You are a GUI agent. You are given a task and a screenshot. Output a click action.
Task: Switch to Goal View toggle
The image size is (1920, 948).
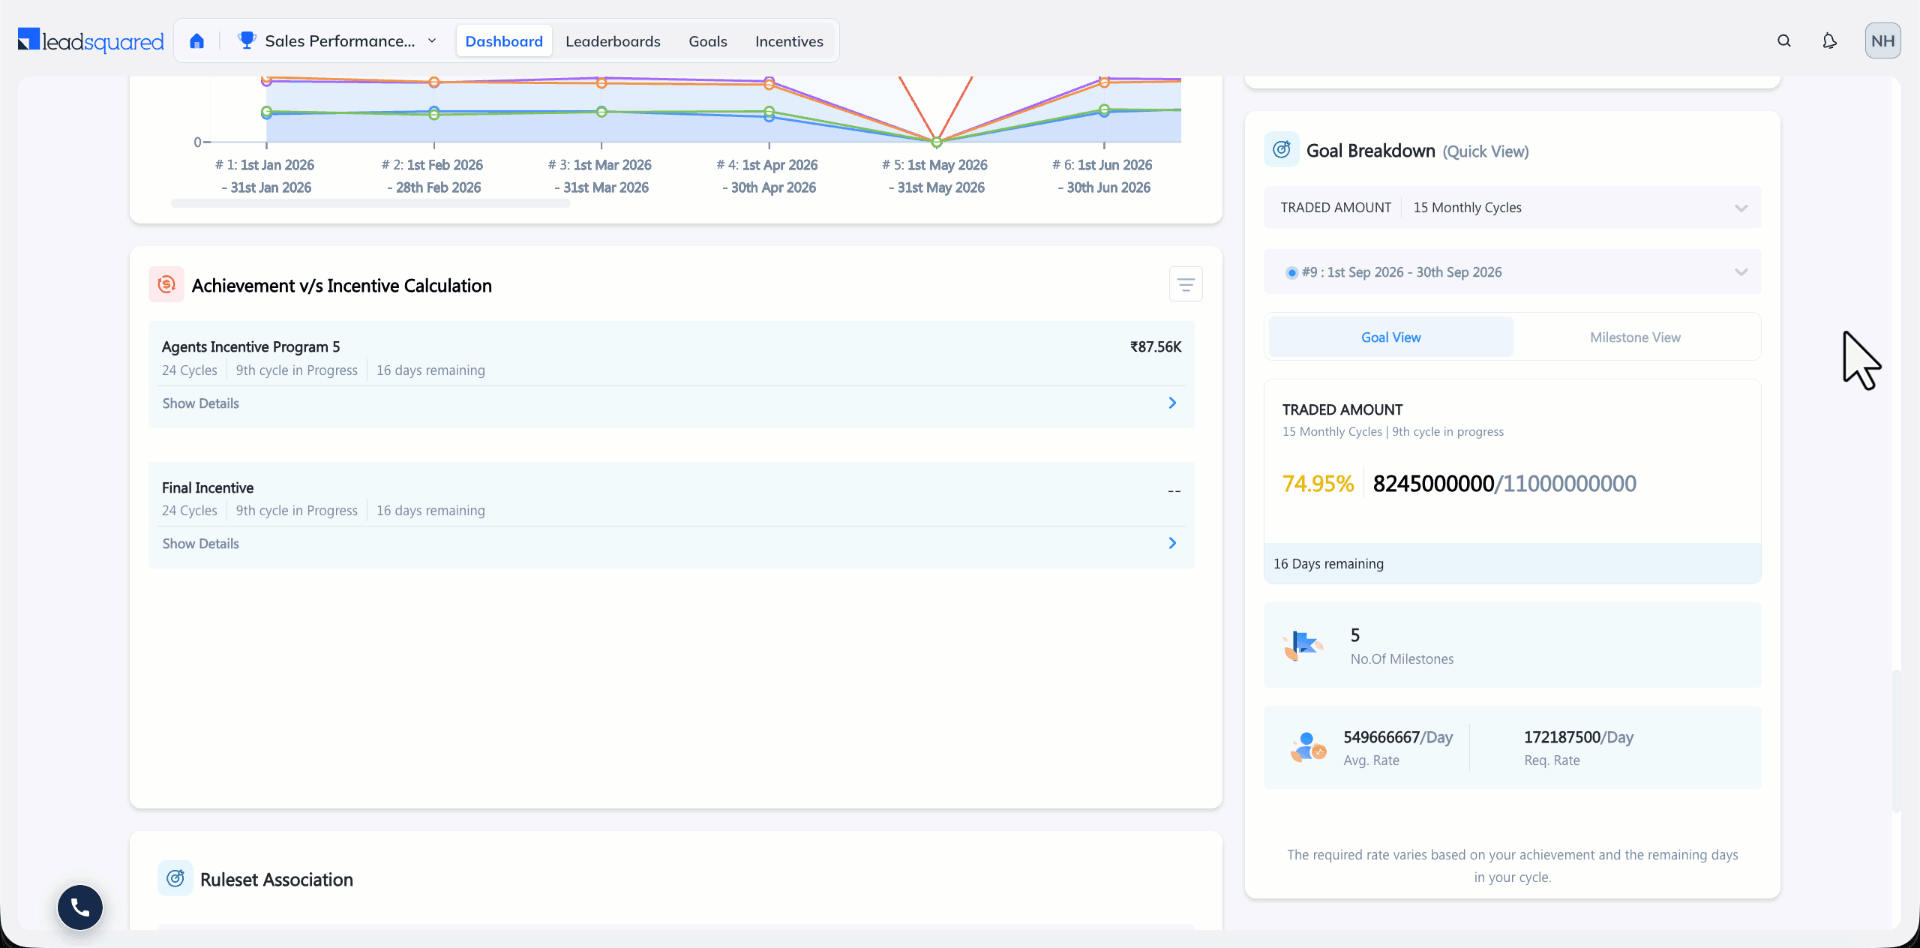(x=1391, y=337)
